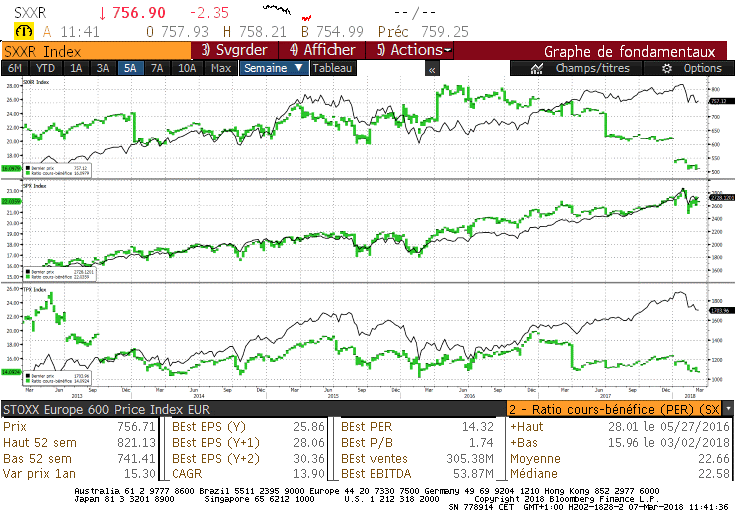Click the TPX chart legend box
Viewport: 736px width, 530px height.
57,378
